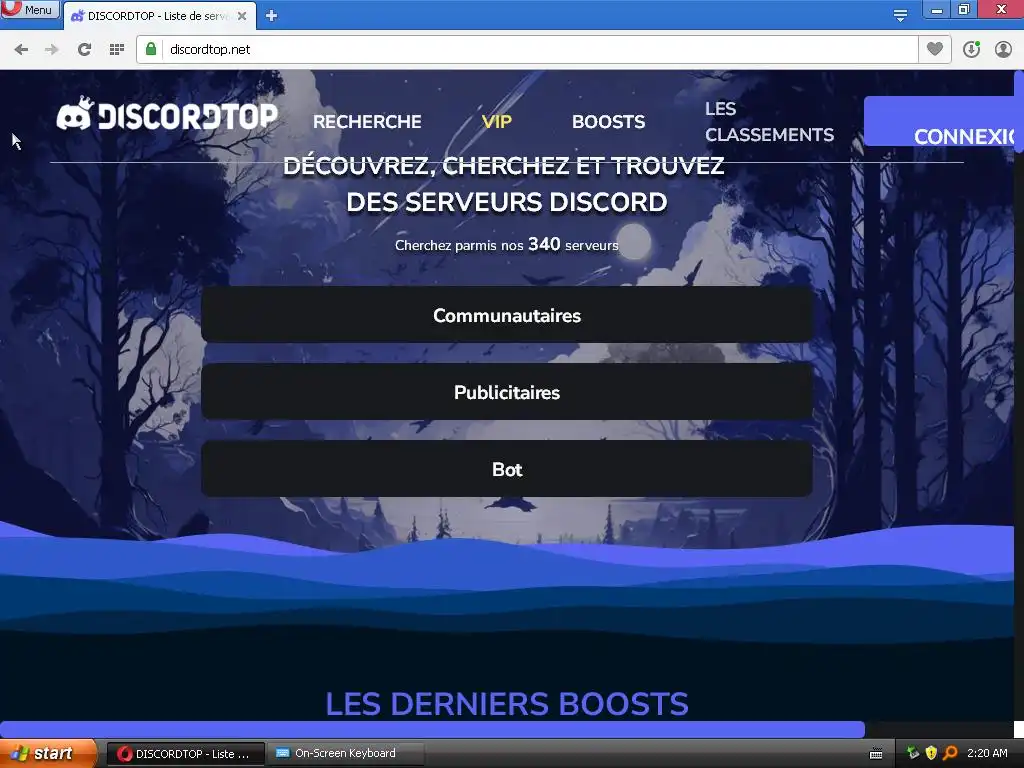The image size is (1024, 768).
Task: Click the vertical scrollbar thumb
Action: pyautogui.click(x=1019, y=111)
